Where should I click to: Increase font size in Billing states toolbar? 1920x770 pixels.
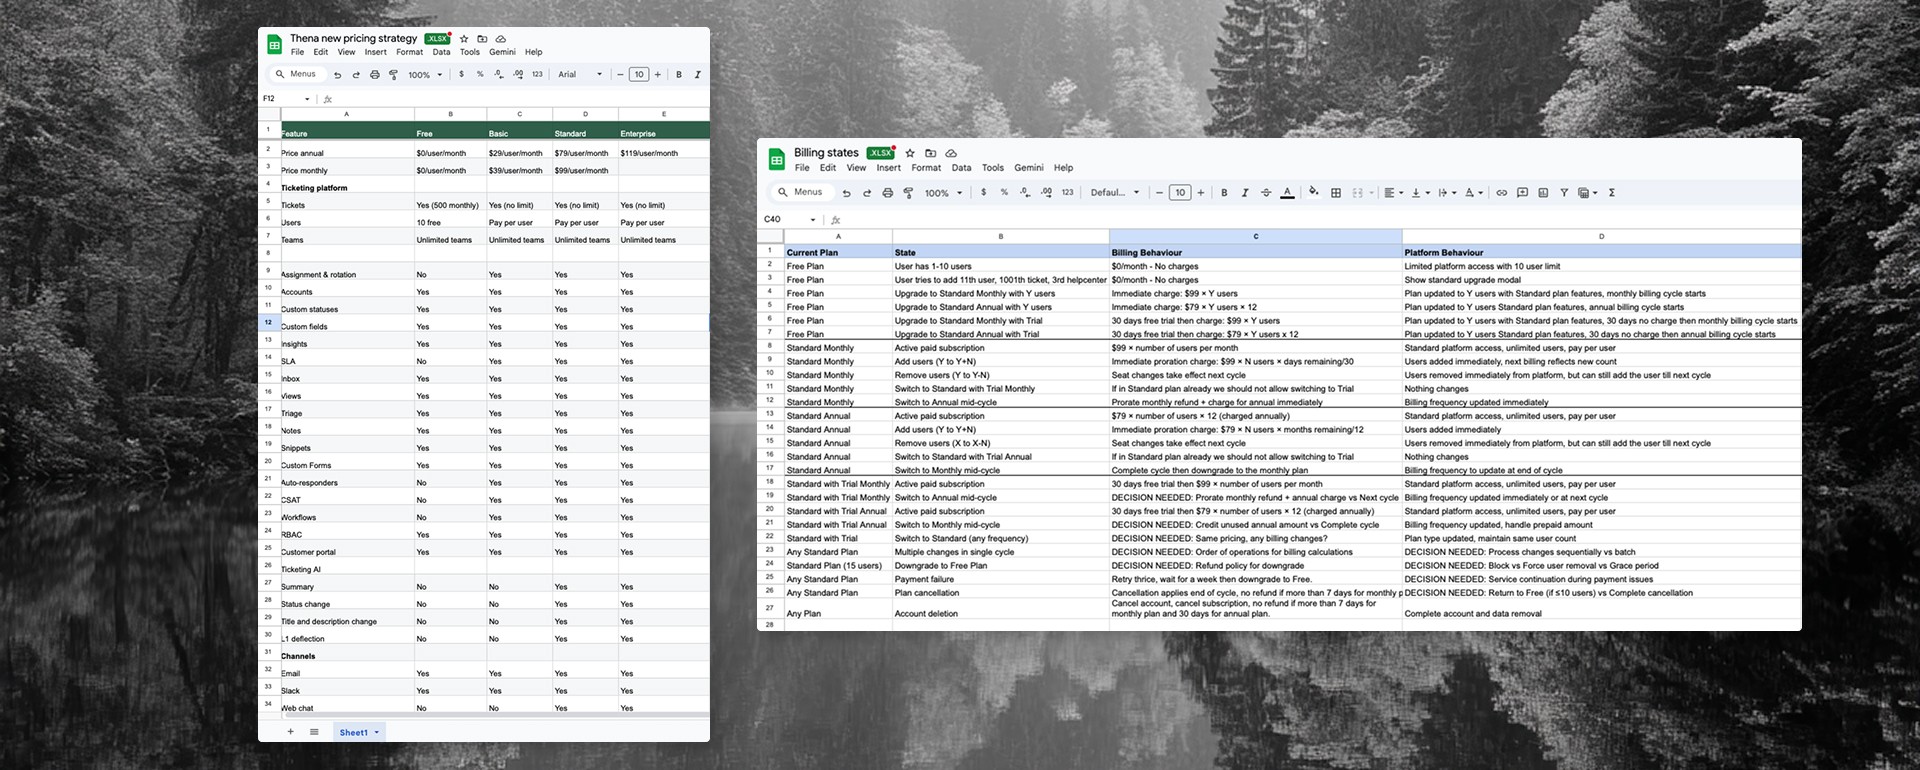click(x=1201, y=193)
